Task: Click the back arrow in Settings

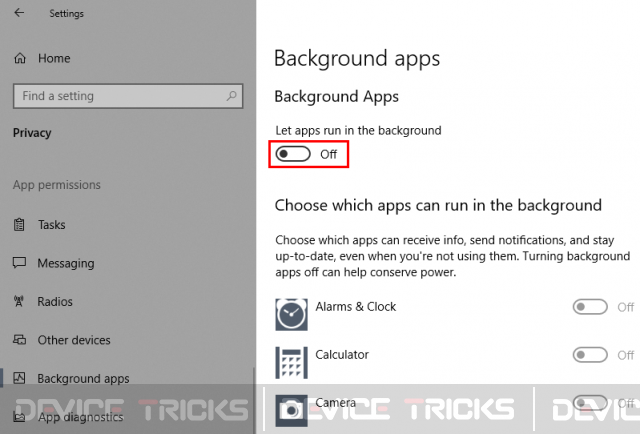Action: point(19,13)
